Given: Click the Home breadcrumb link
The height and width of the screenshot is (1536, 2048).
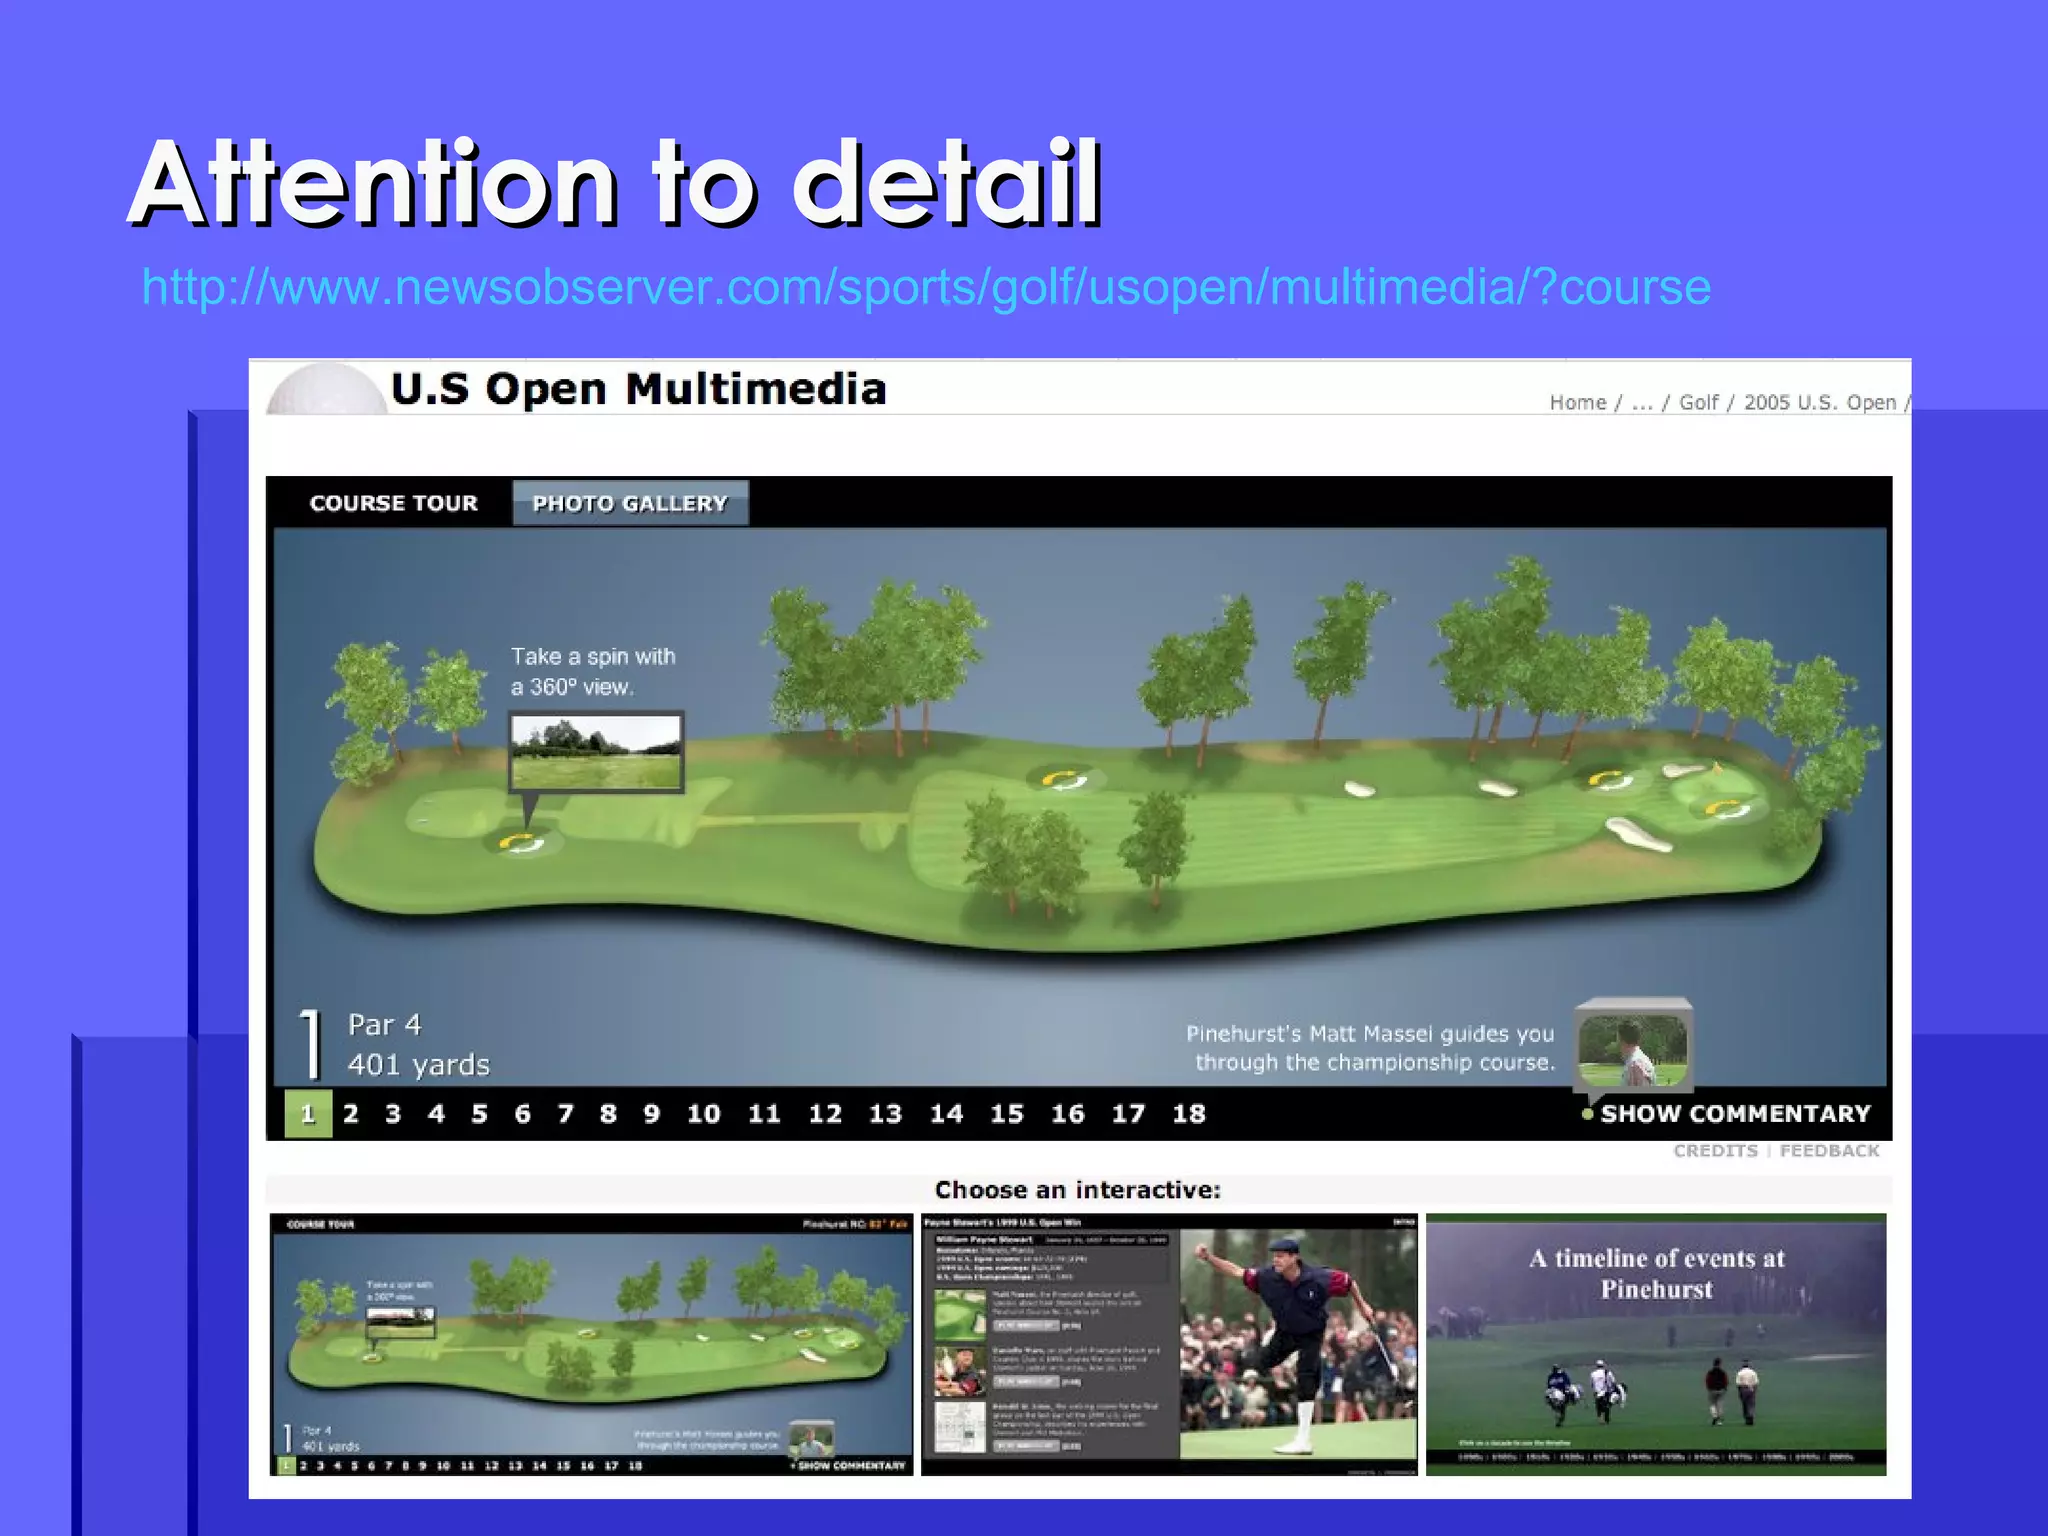Looking at the screenshot, I should click(1577, 402).
